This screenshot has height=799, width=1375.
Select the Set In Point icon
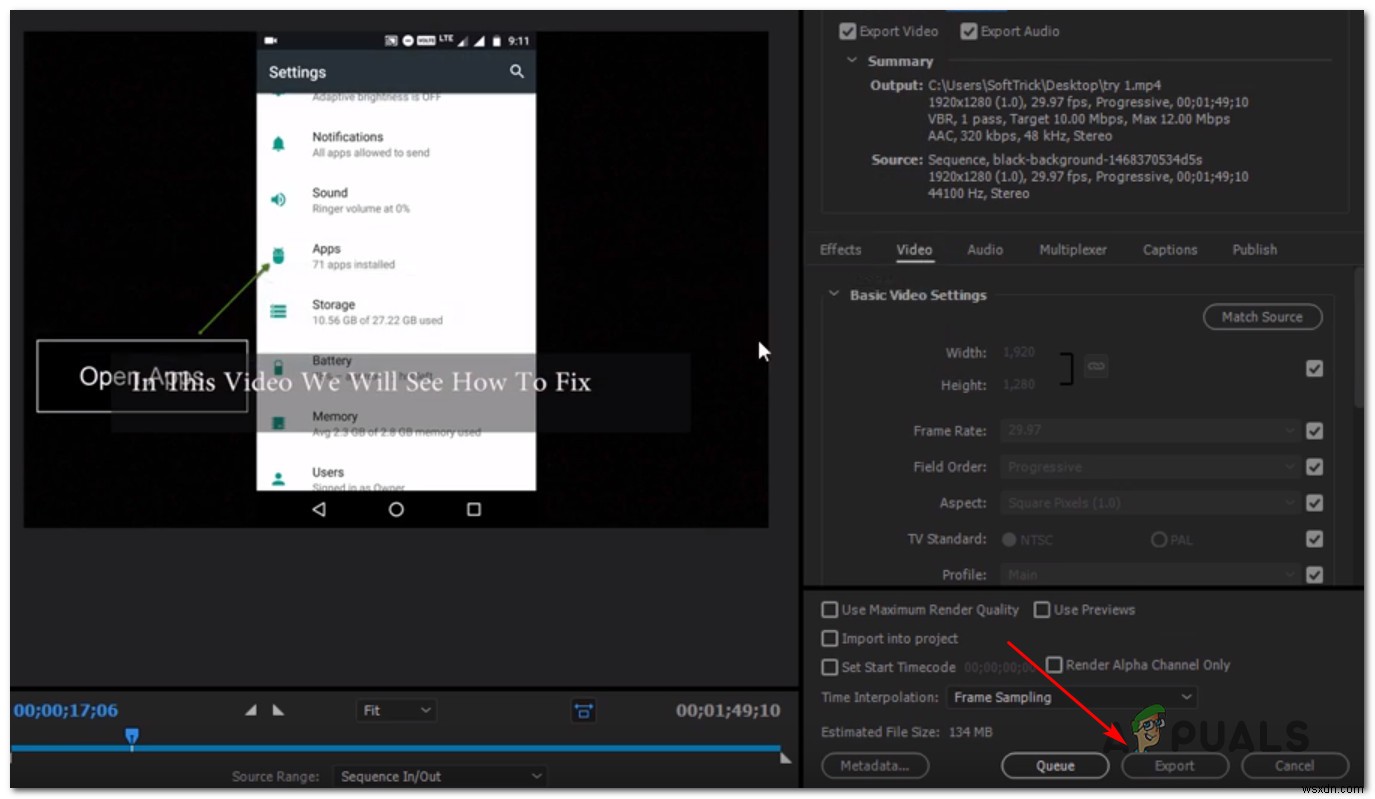[x=251, y=709]
